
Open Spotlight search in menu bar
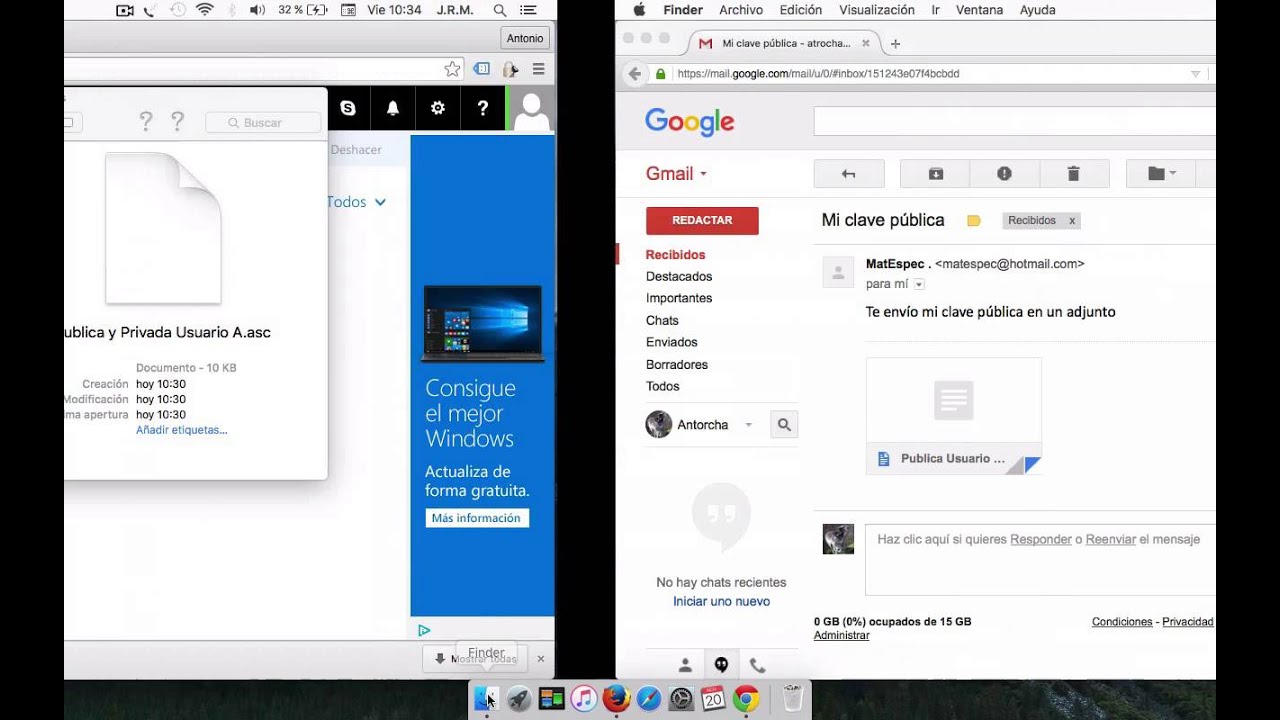click(x=500, y=10)
